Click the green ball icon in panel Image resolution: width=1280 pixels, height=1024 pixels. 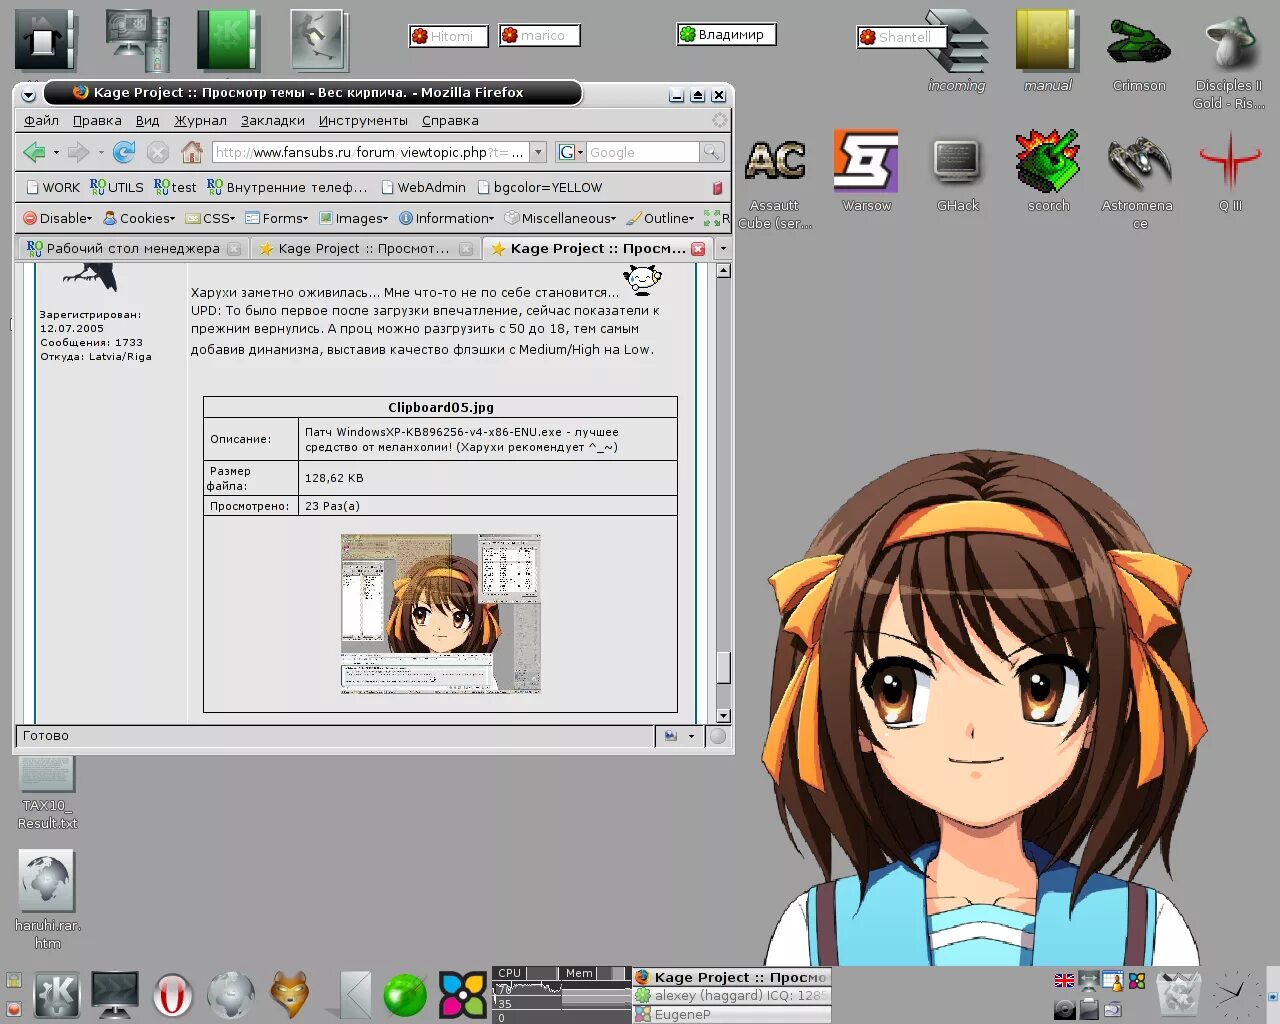pos(405,996)
